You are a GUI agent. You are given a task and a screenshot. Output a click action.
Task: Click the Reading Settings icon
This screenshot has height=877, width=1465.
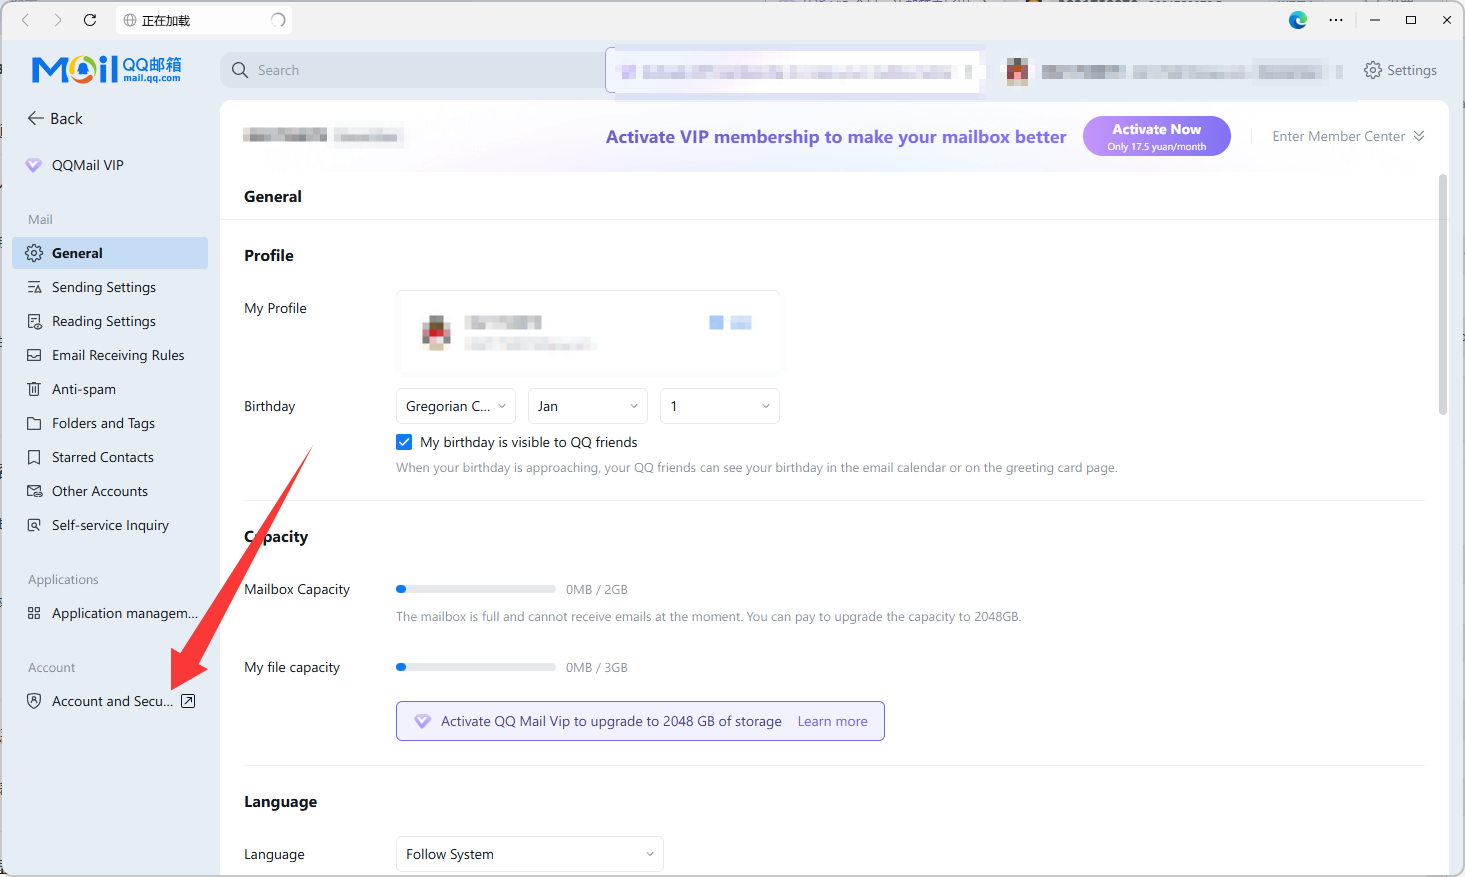tap(34, 321)
